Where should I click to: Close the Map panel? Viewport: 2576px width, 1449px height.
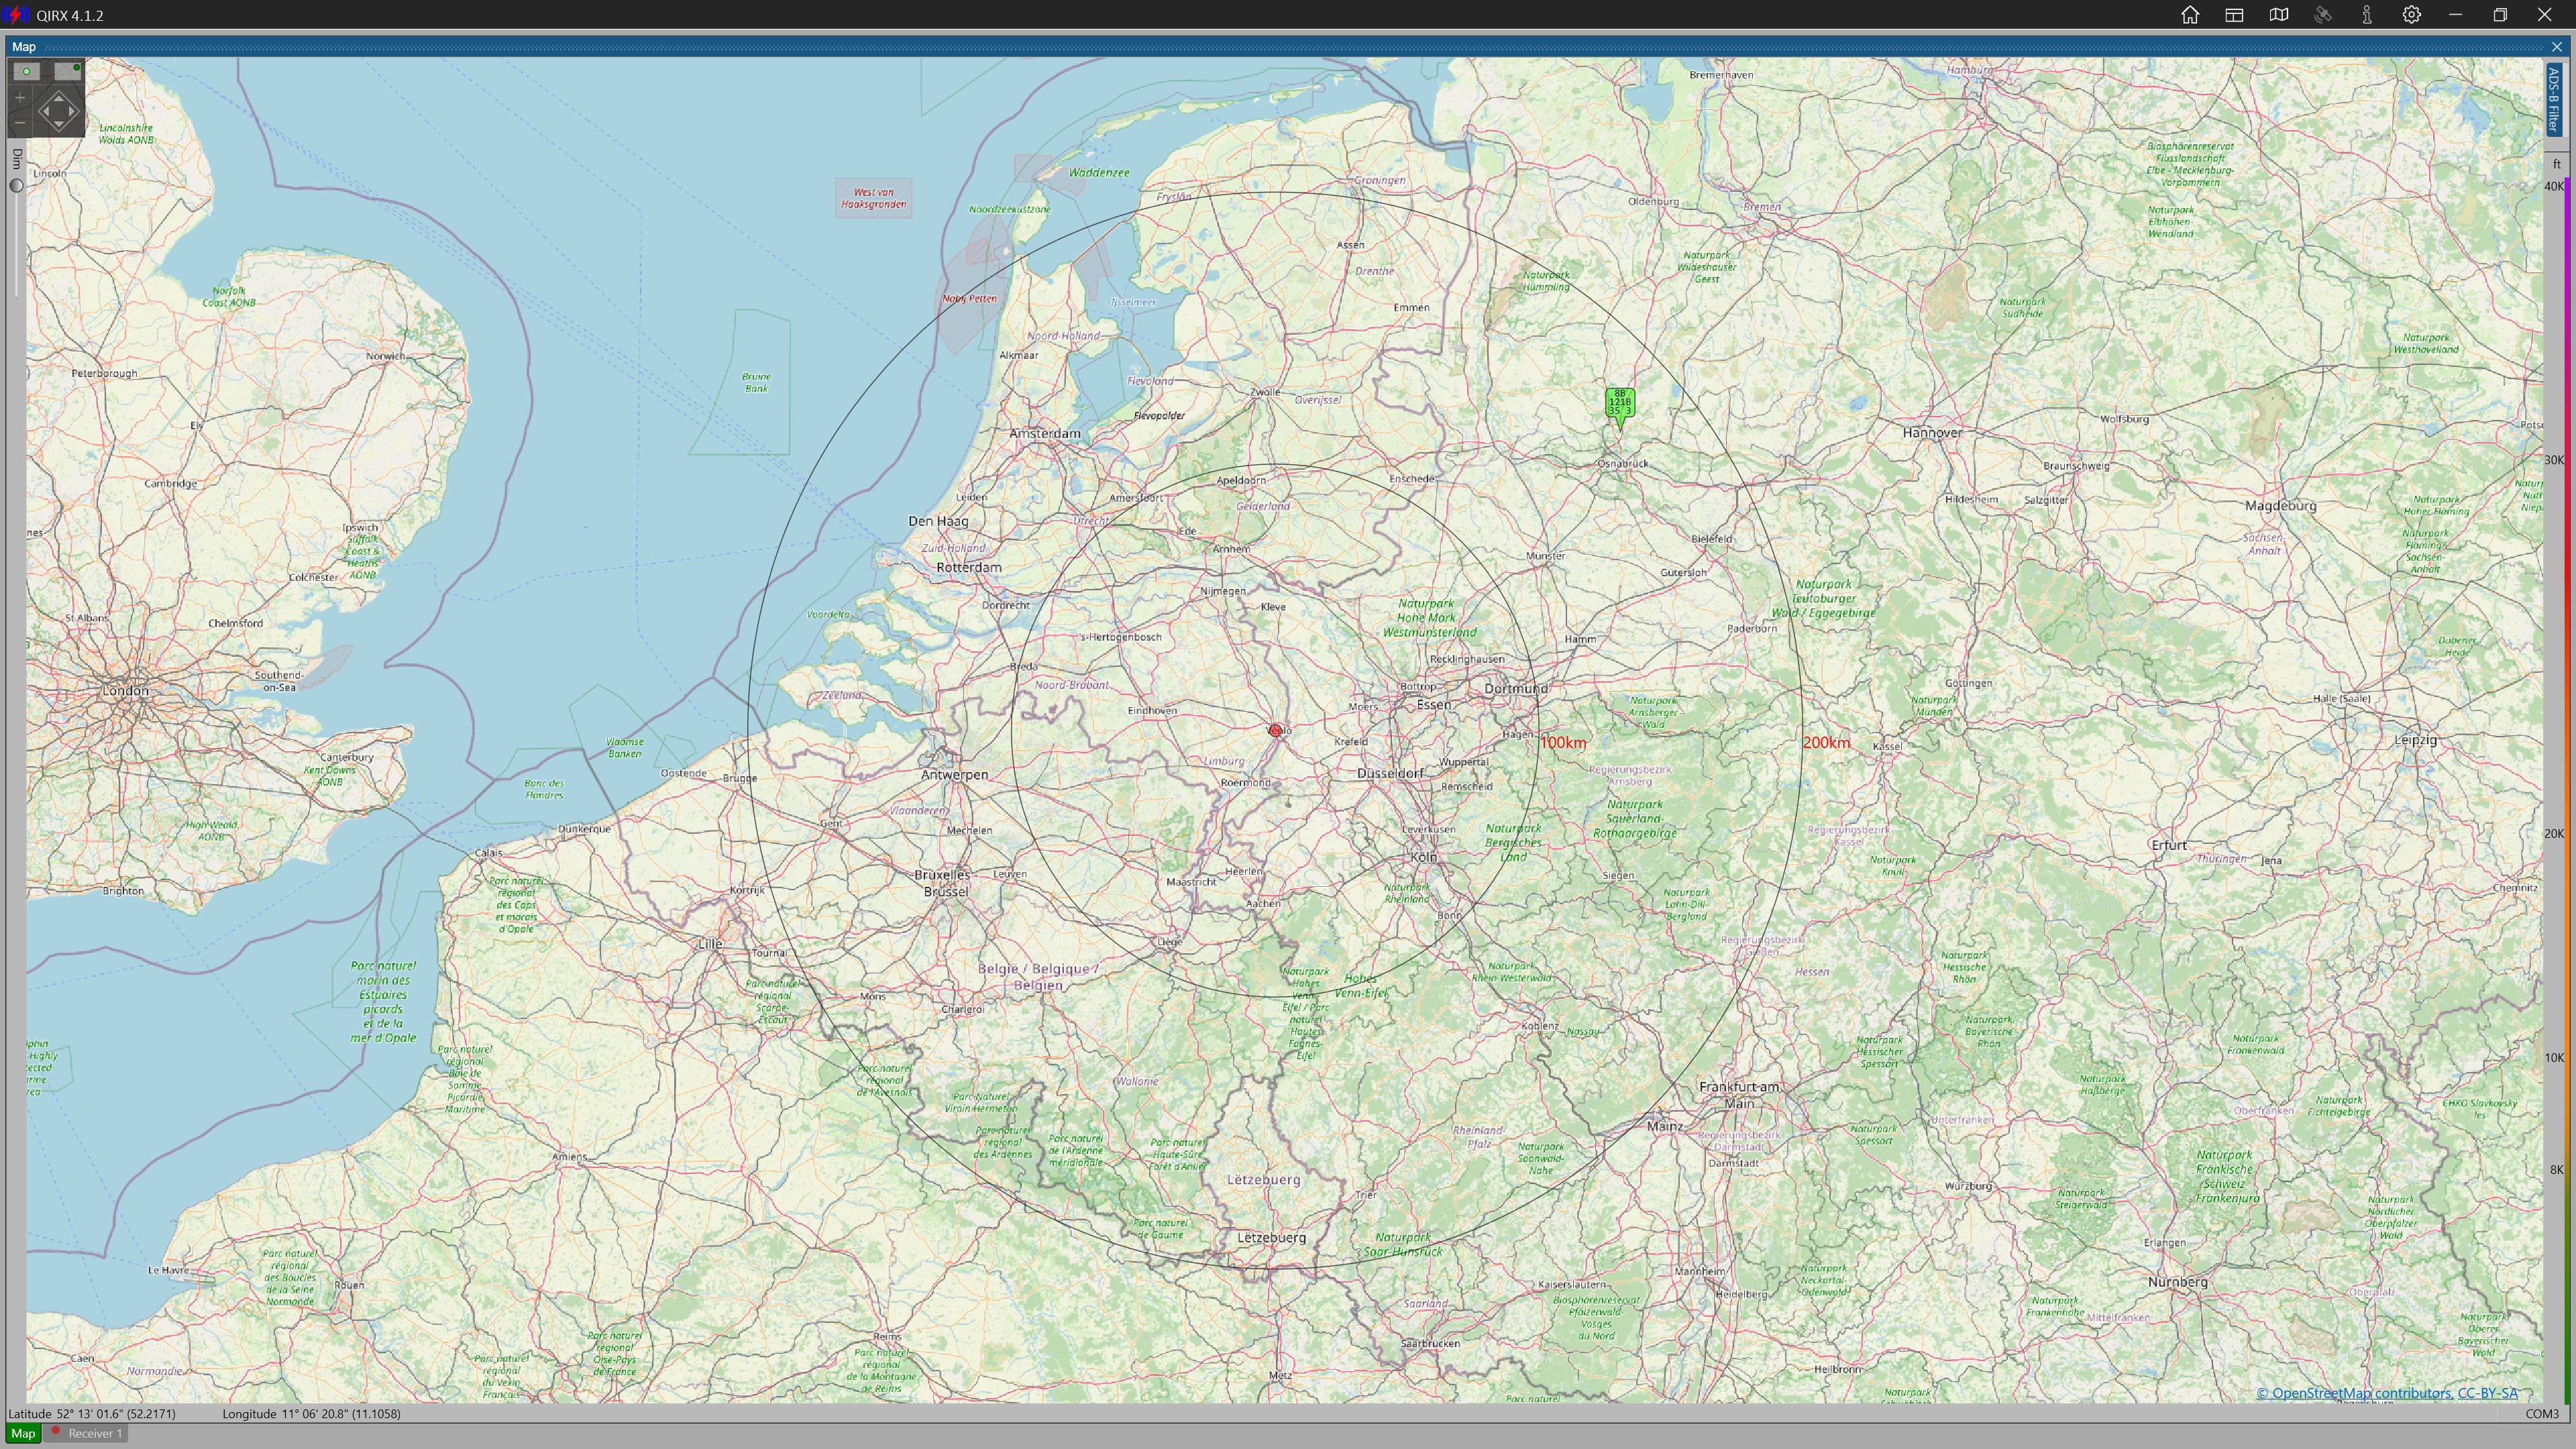[x=2557, y=47]
